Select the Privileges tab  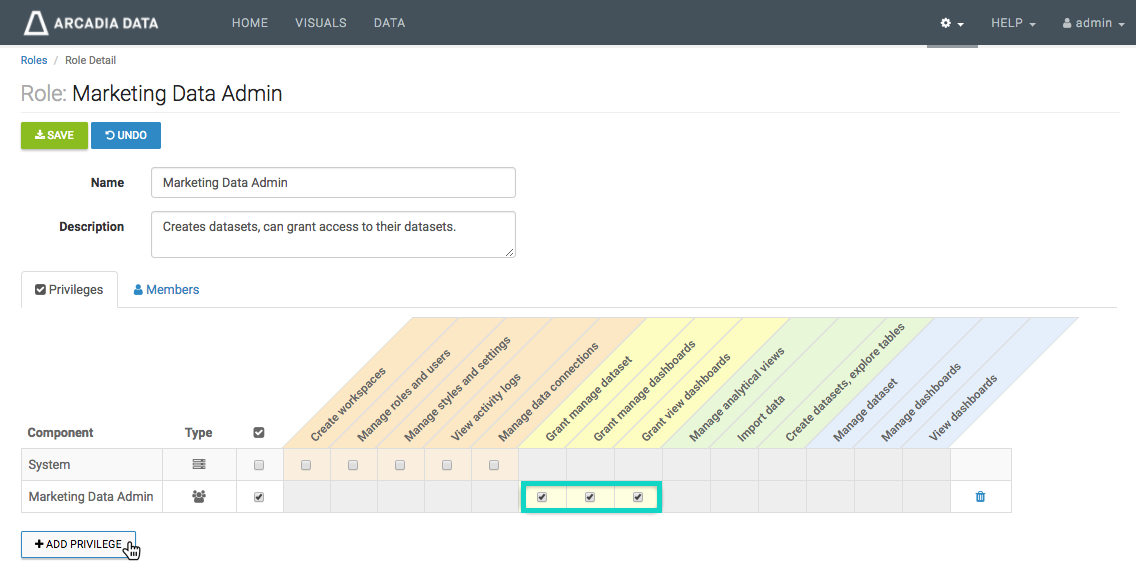(69, 290)
